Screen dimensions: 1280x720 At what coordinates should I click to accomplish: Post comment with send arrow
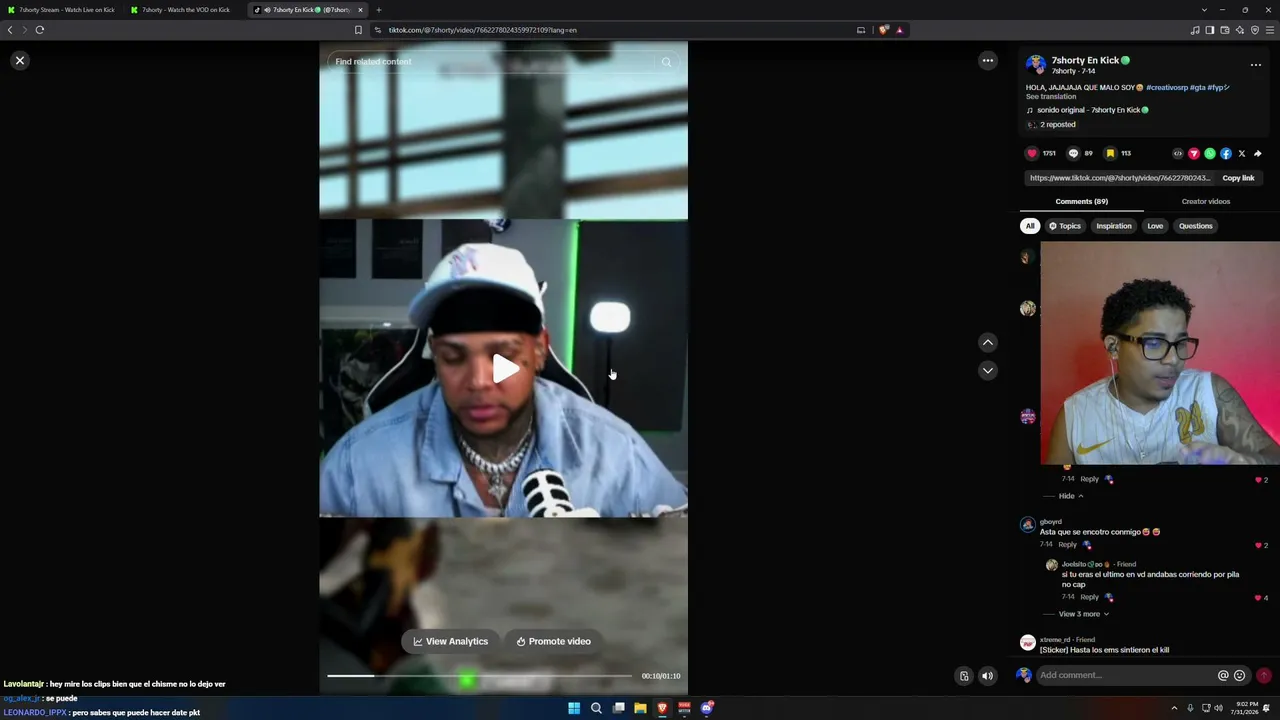1264,675
